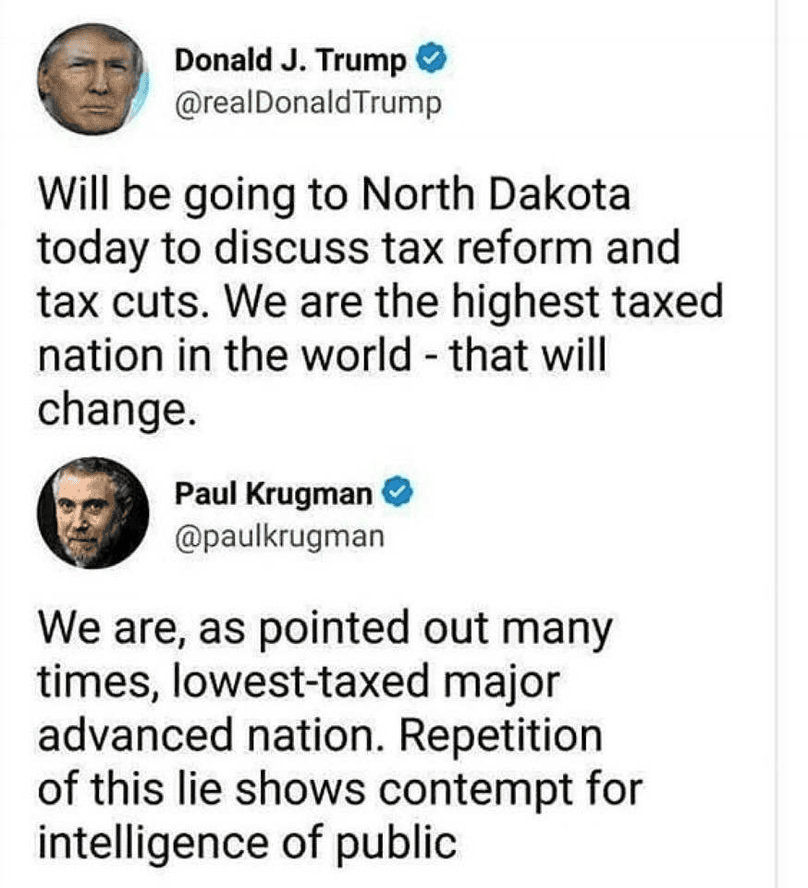Open the Donald J. Trump display name
The width and height of the screenshot is (808, 888).
(x=291, y=62)
